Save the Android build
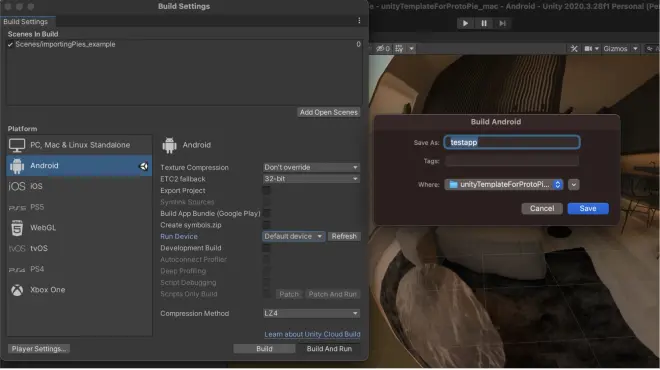This screenshot has height=370, width=660. click(588, 209)
